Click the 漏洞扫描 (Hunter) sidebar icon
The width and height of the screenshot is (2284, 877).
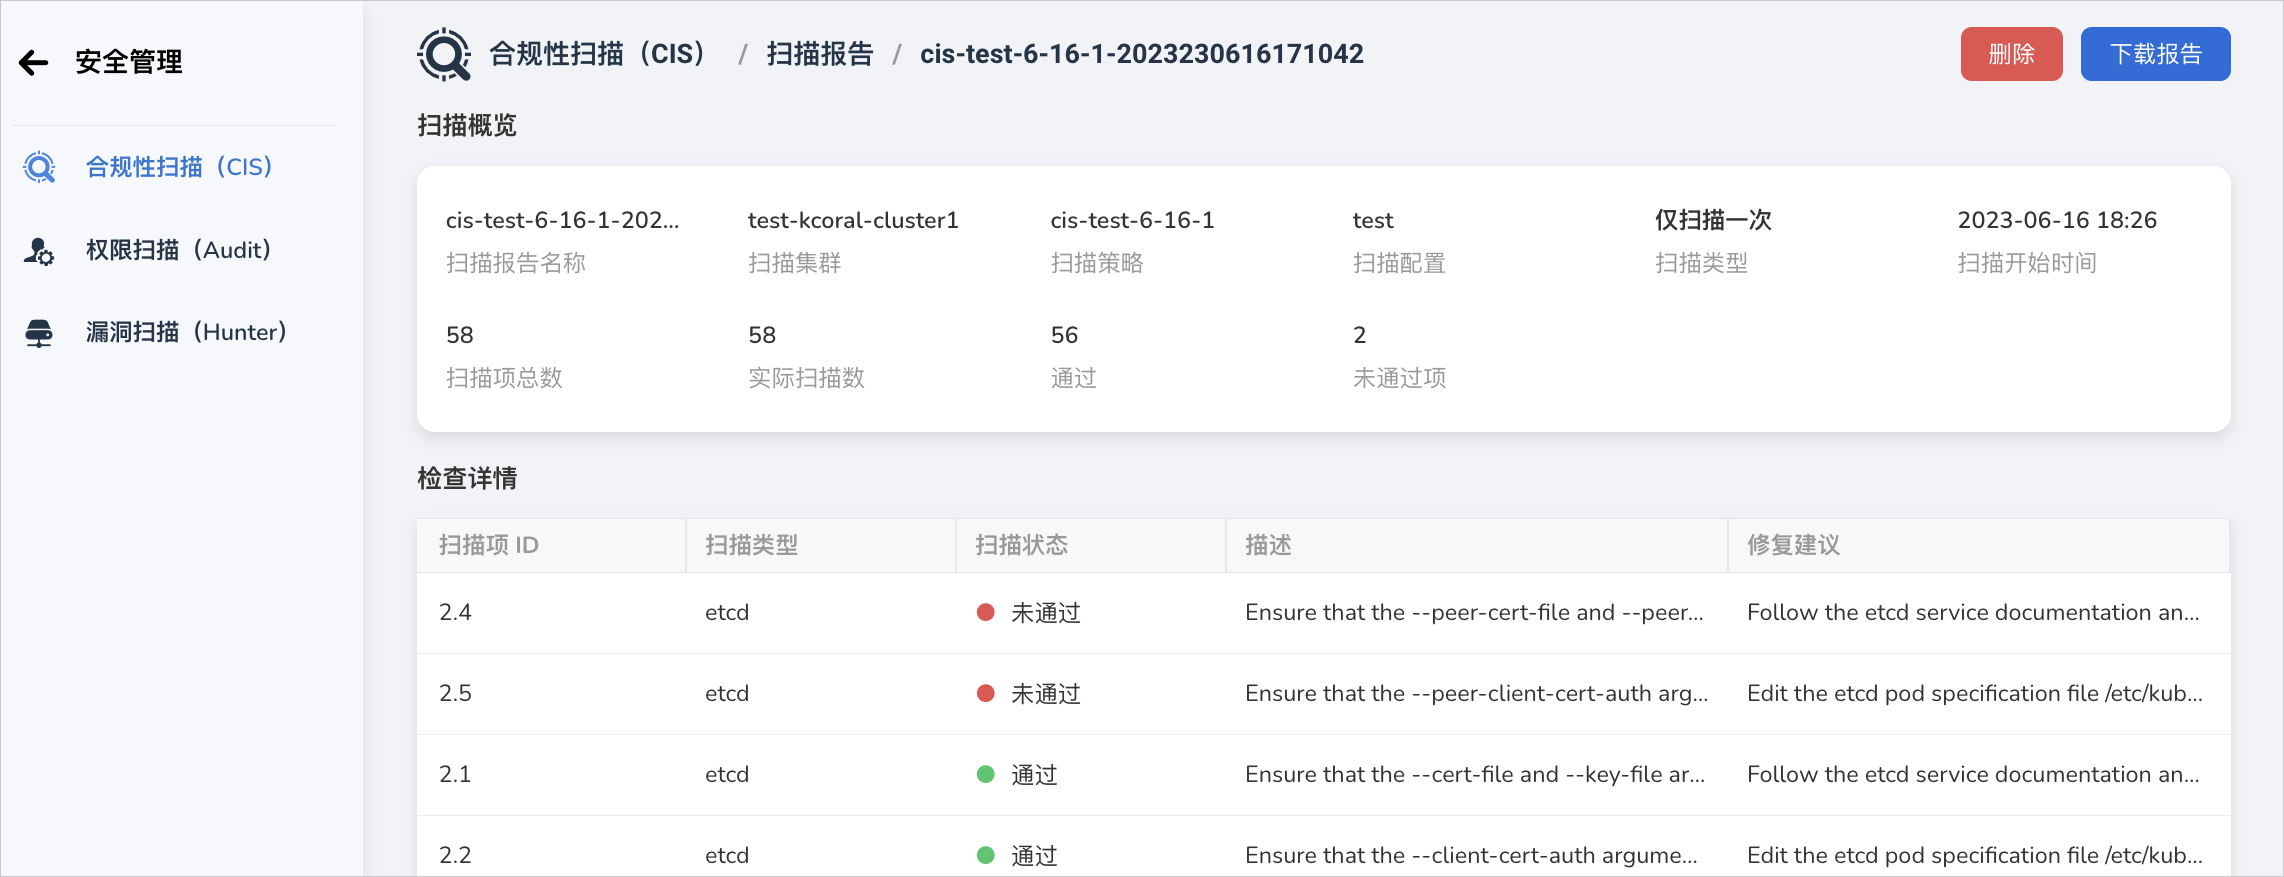coord(39,332)
